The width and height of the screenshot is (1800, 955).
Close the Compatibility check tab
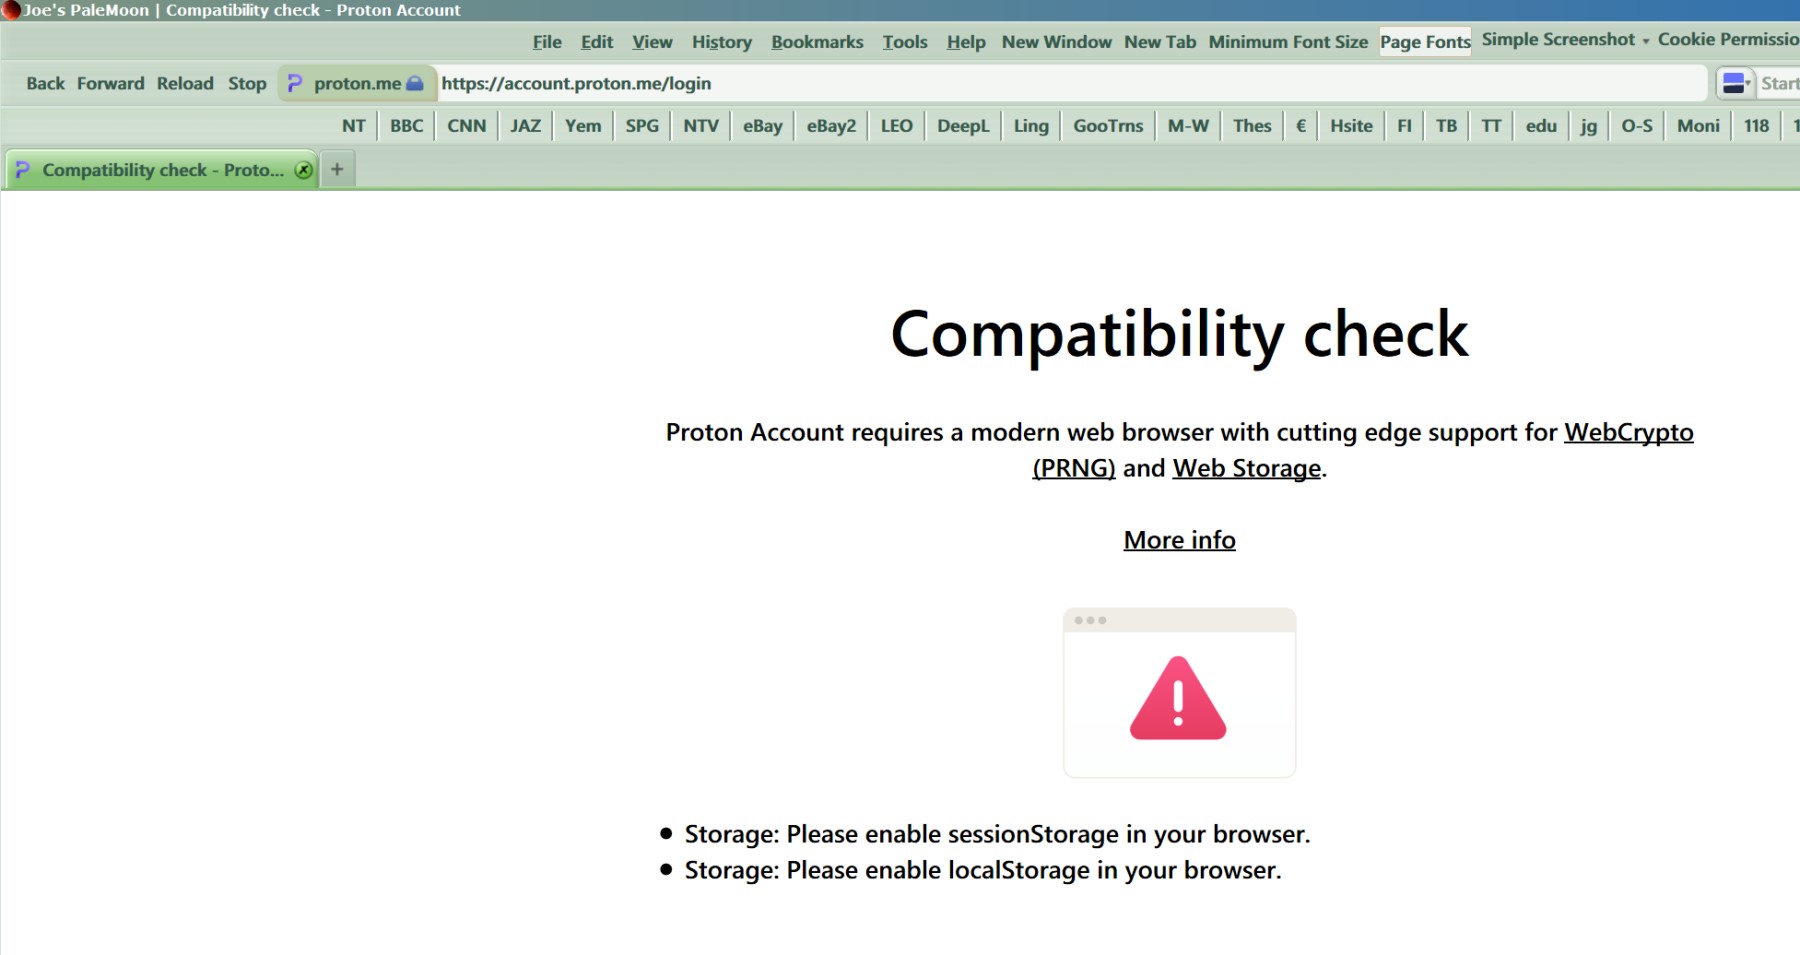coord(304,170)
